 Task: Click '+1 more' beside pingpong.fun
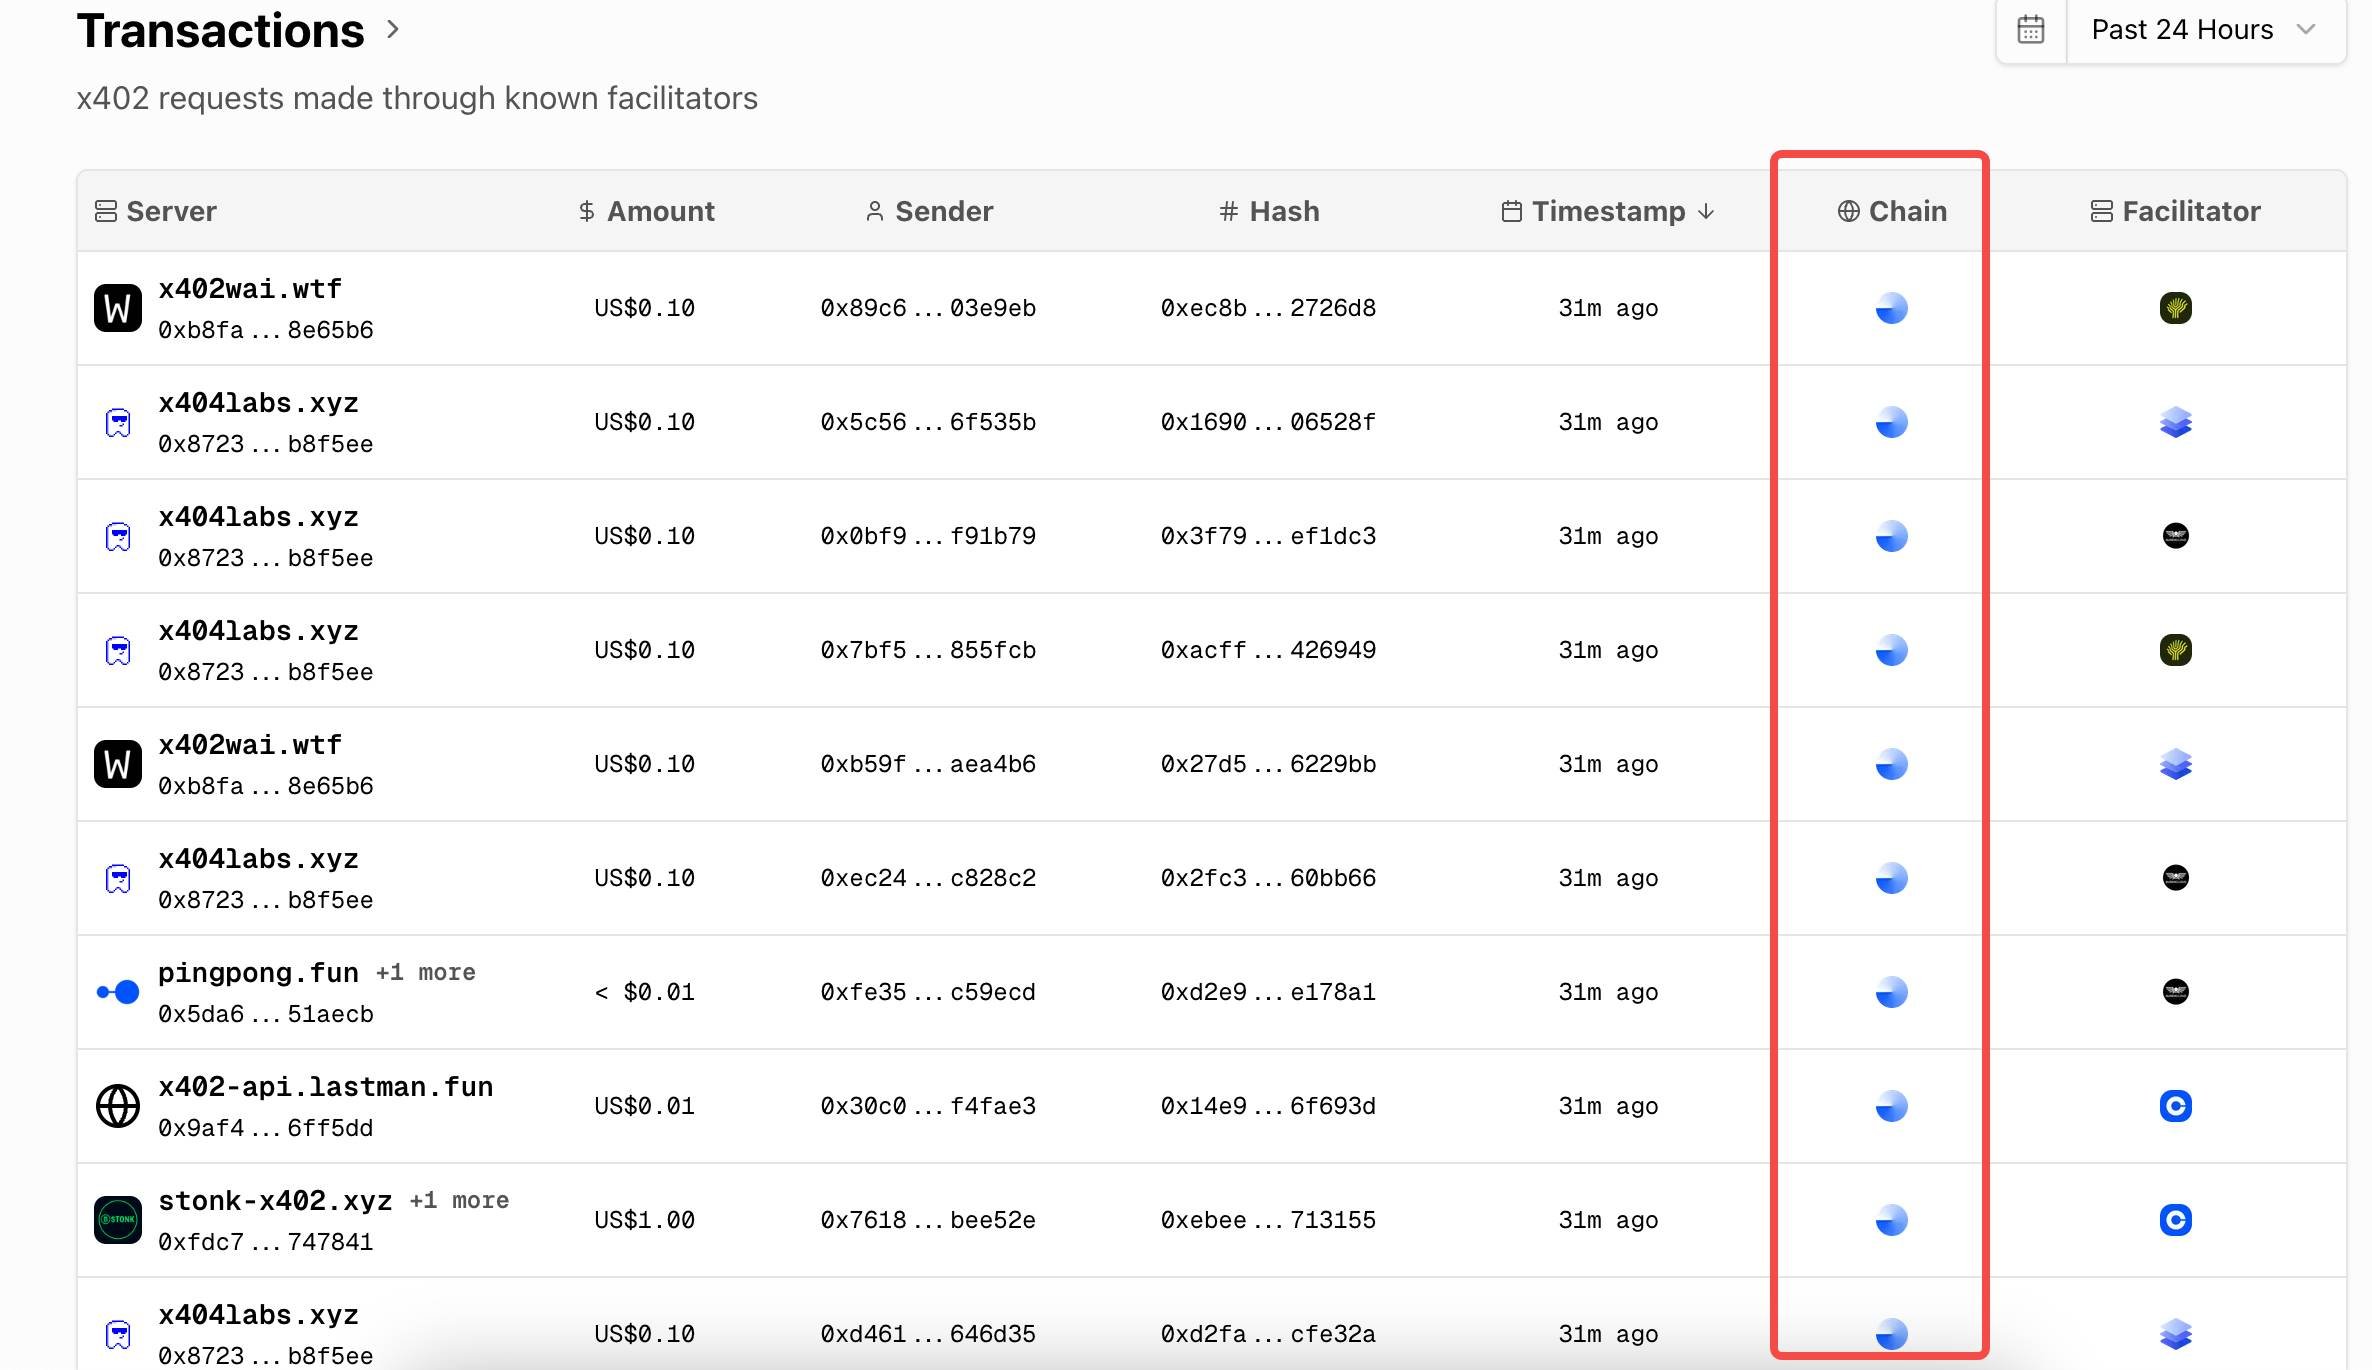click(426, 972)
